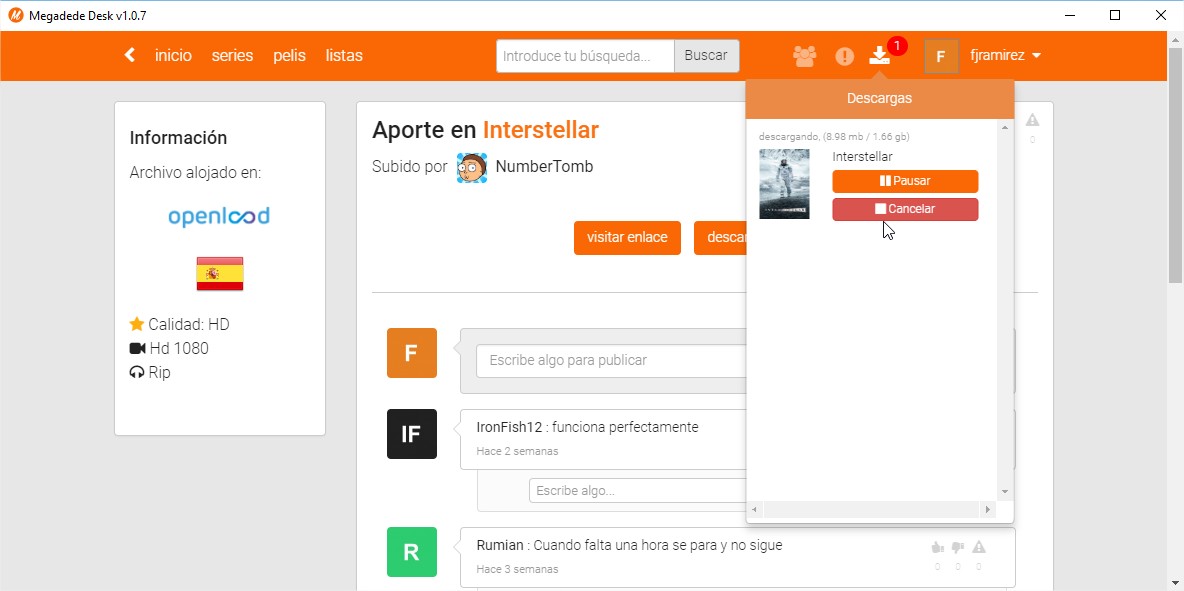1184x591 pixels.
Task: Click the downloads panel scroll-right arrow
Action: tap(988, 511)
